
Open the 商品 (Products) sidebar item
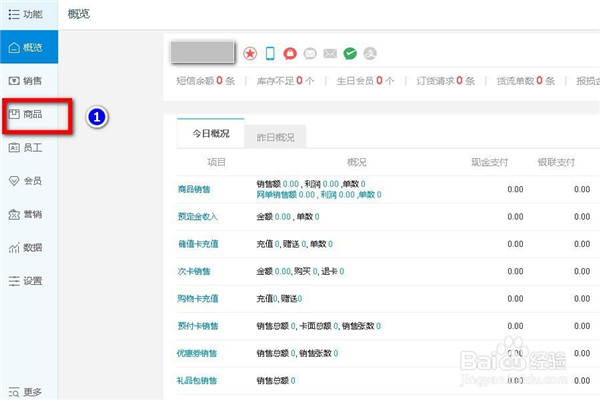pos(28,114)
